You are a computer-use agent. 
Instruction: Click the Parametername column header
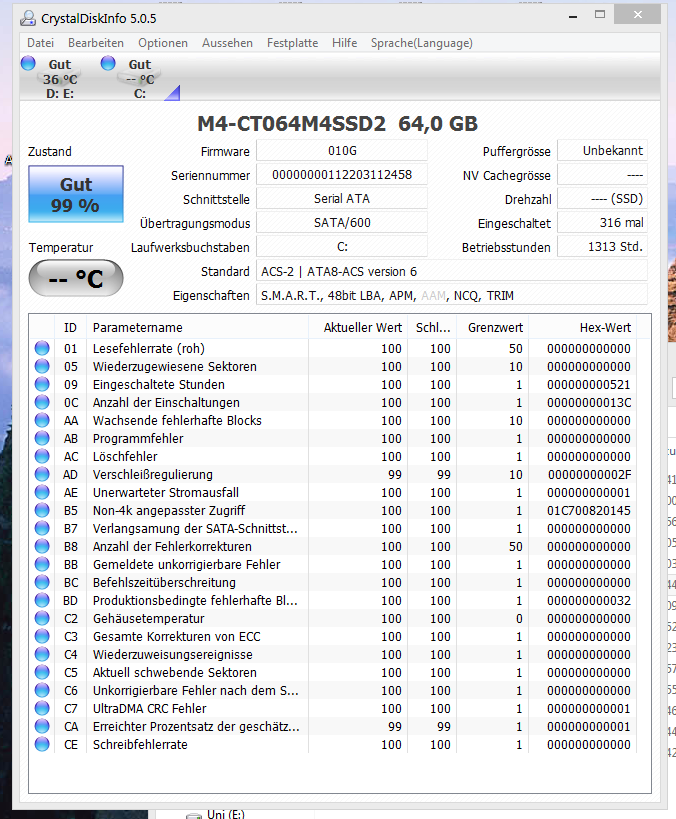(197, 327)
